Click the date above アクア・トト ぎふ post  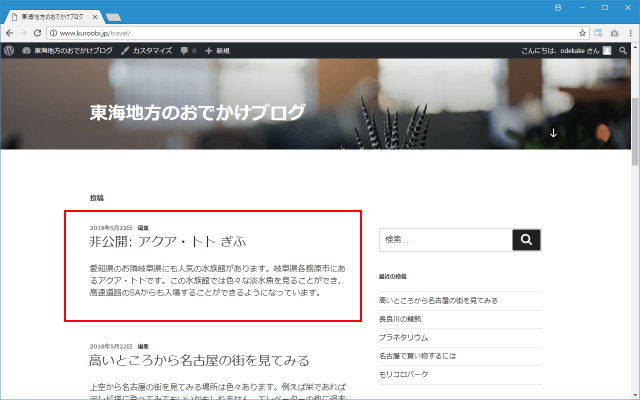(111, 228)
